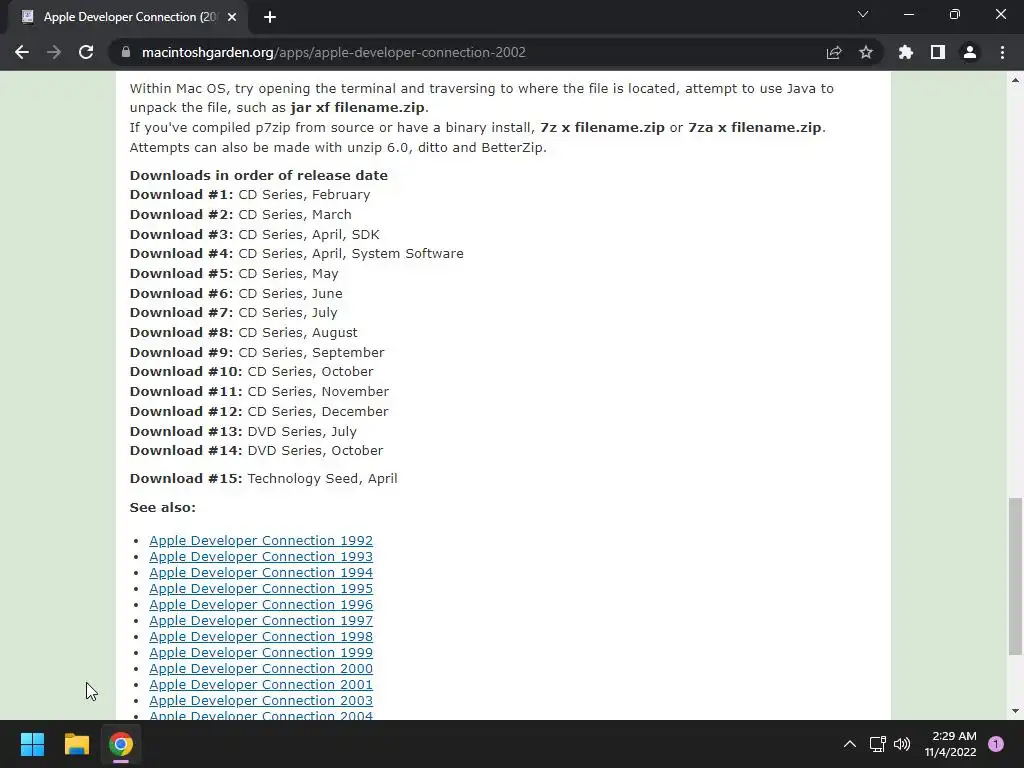Click the 'See also:' heading
Screen dimensions: 1024x768
(163, 507)
